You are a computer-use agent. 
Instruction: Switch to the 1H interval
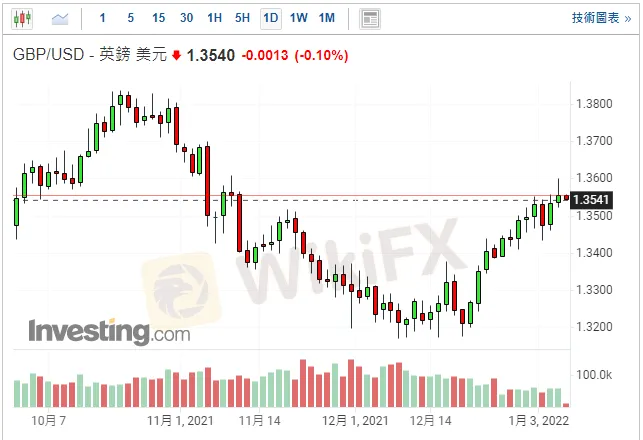(x=214, y=18)
